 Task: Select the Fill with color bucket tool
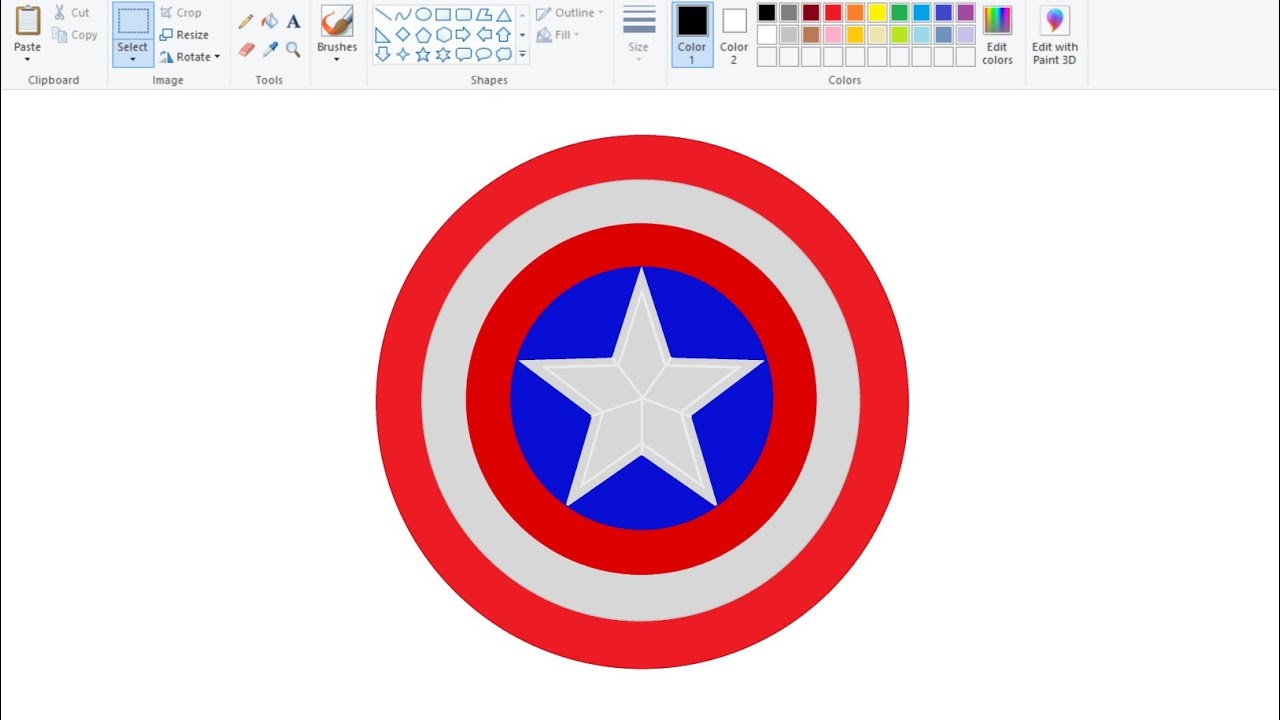(x=270, y=21)
